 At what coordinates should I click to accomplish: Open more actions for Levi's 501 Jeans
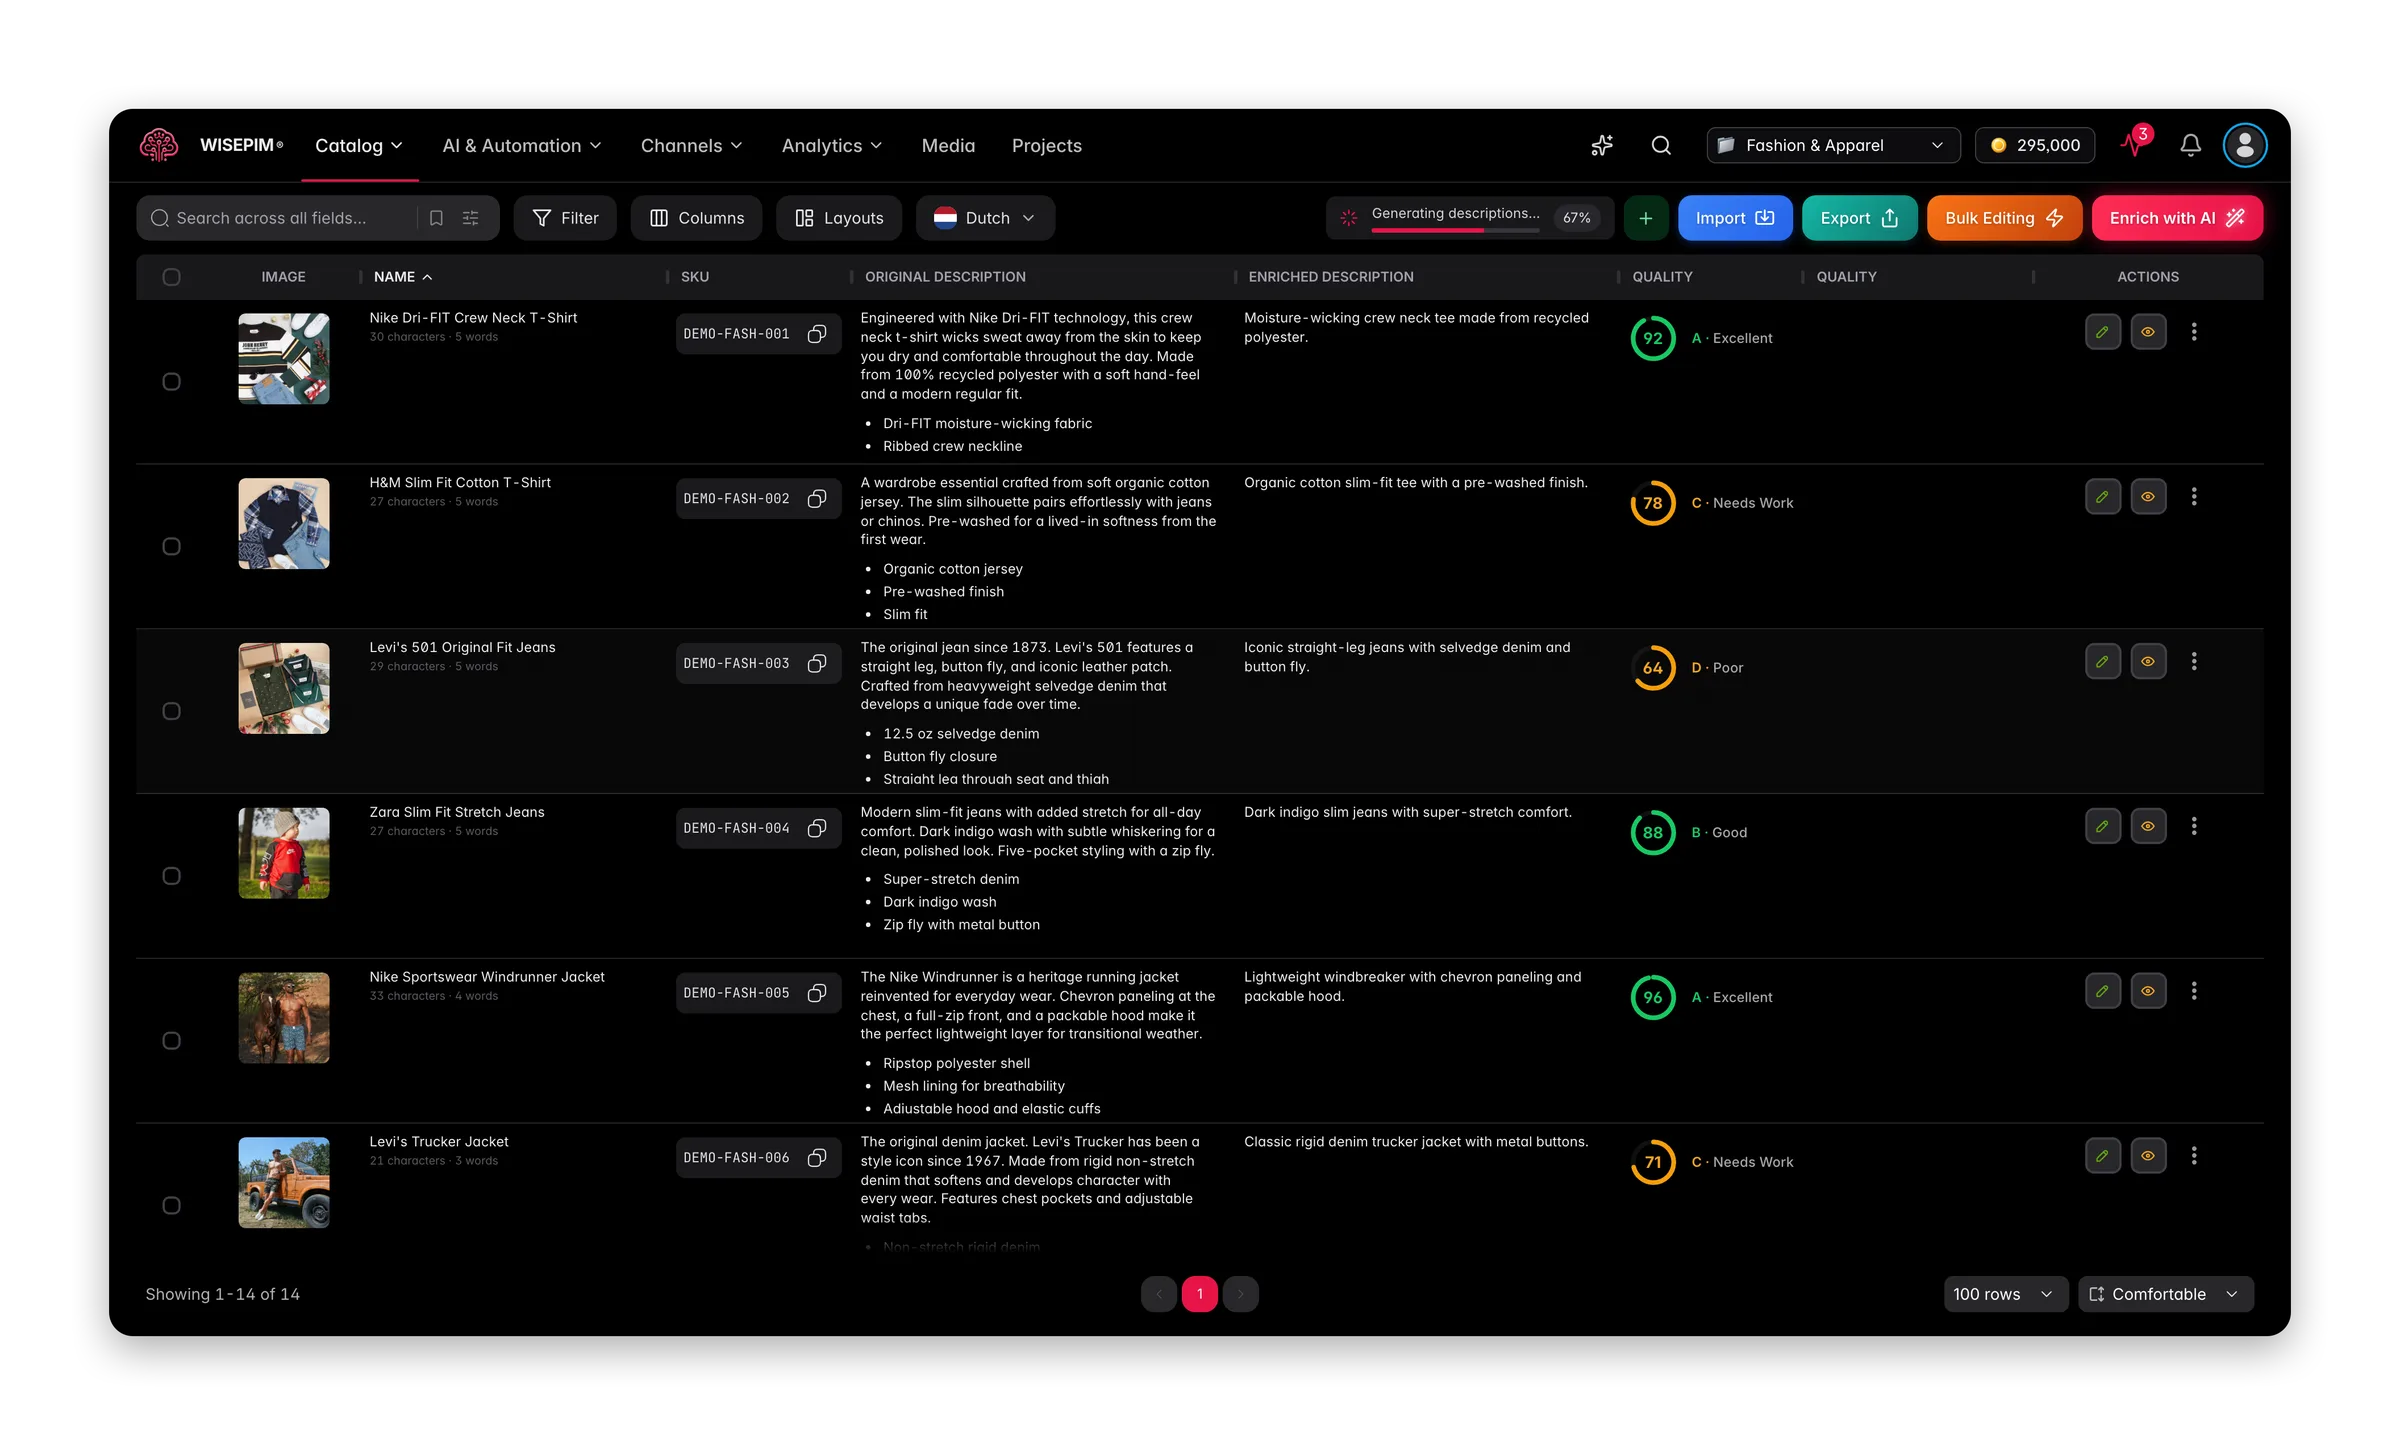click(x=2194, y=662)
